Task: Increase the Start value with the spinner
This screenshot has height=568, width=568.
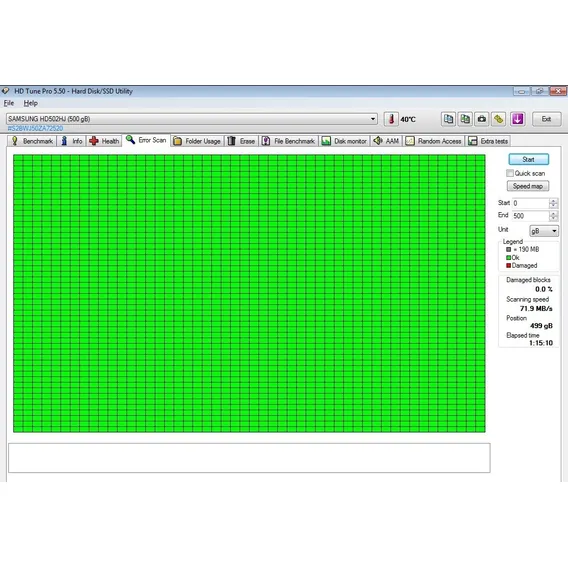Action: click(553, 200)
